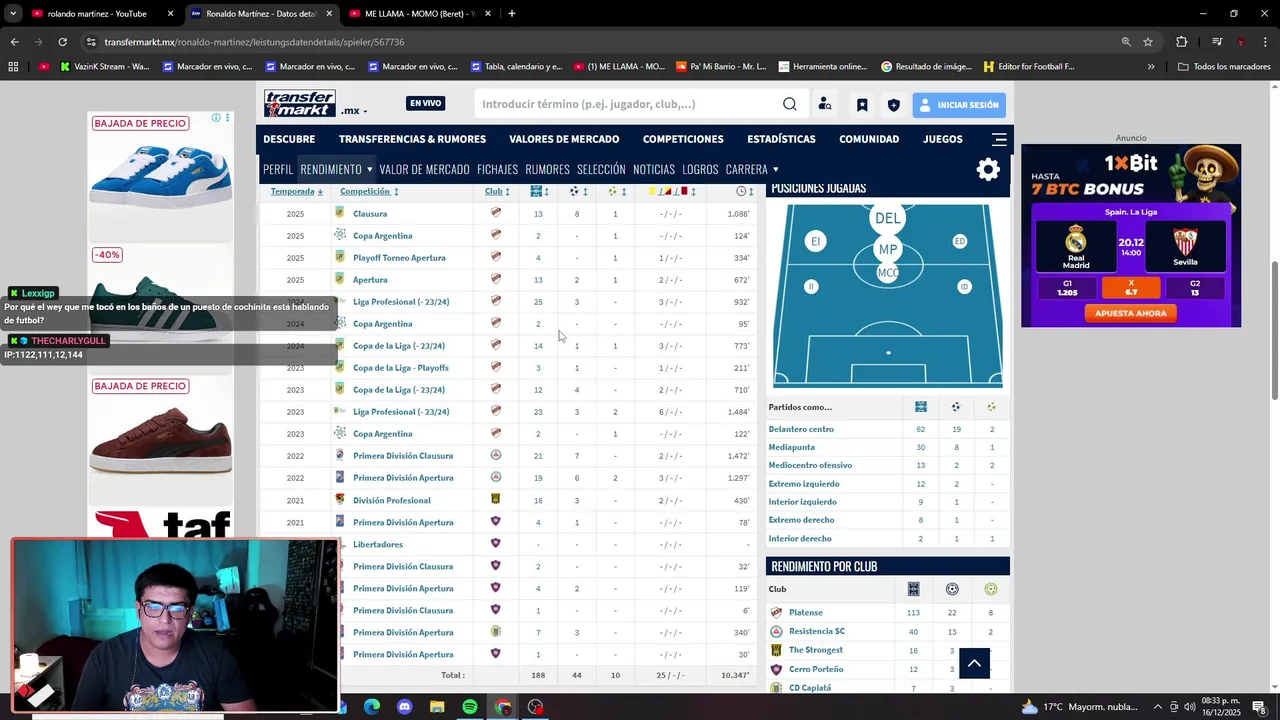Open File Explorer from the taskbar
The height and width of the screenshot is (720, 1280).
tap(437, 707)
